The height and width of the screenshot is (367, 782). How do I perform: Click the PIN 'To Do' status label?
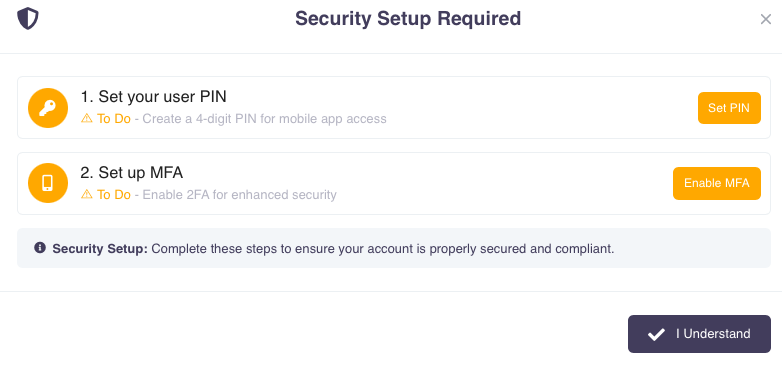(114, 119)
